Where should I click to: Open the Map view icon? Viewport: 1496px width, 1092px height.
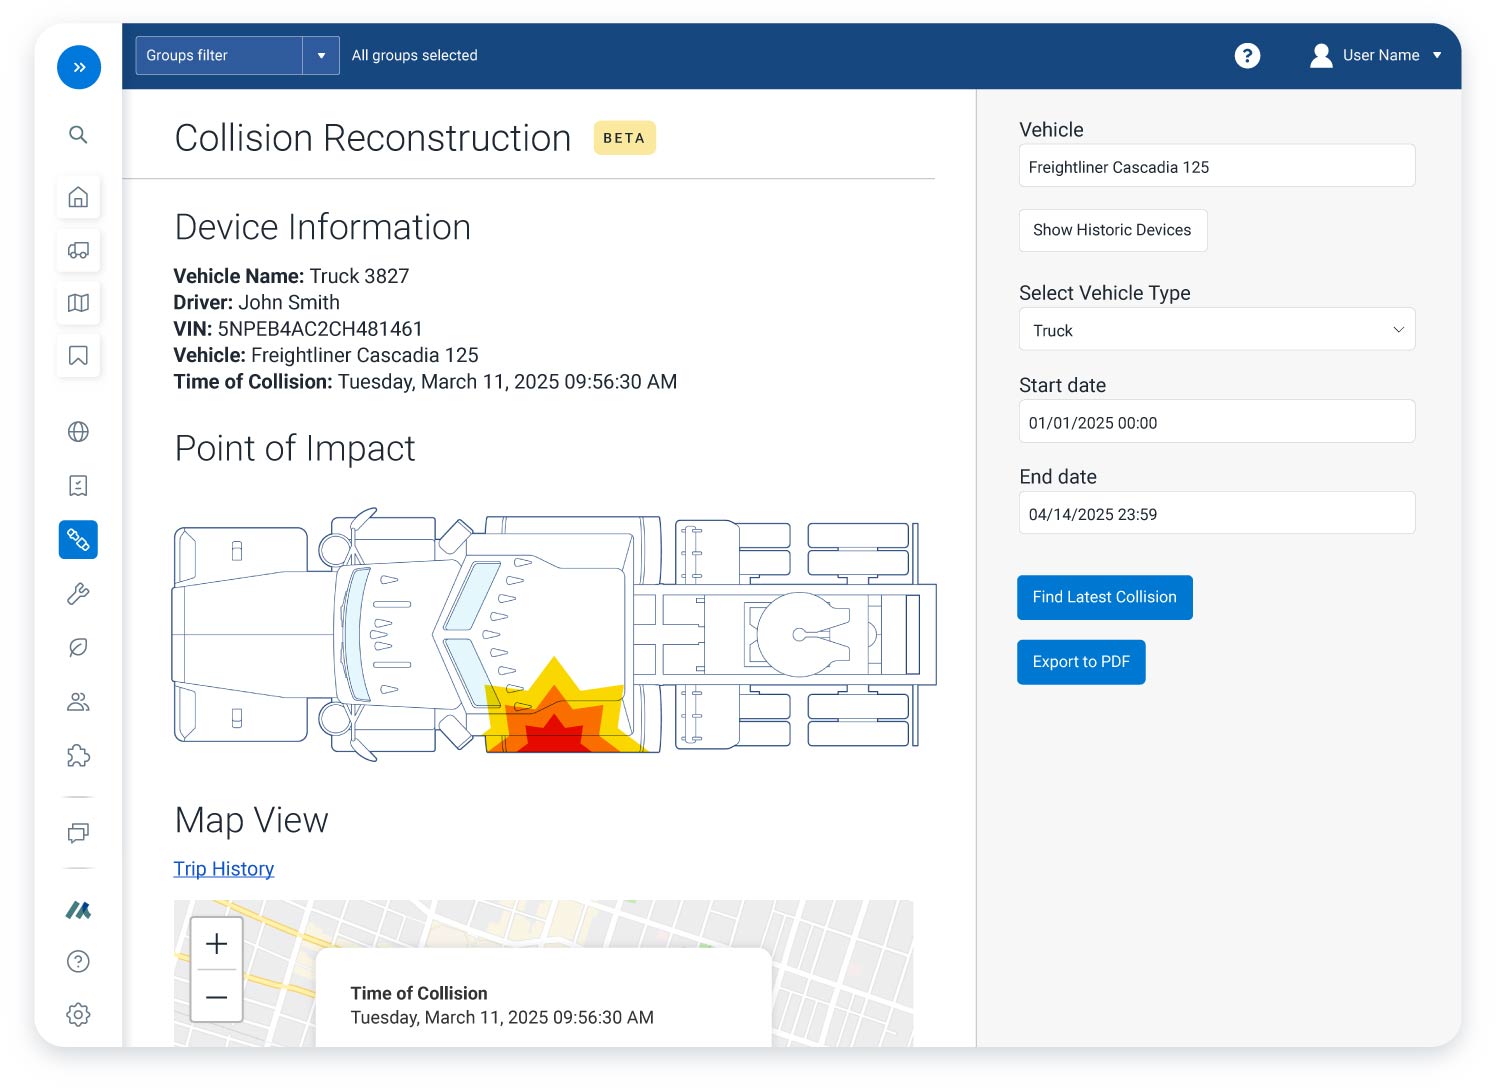78,303
